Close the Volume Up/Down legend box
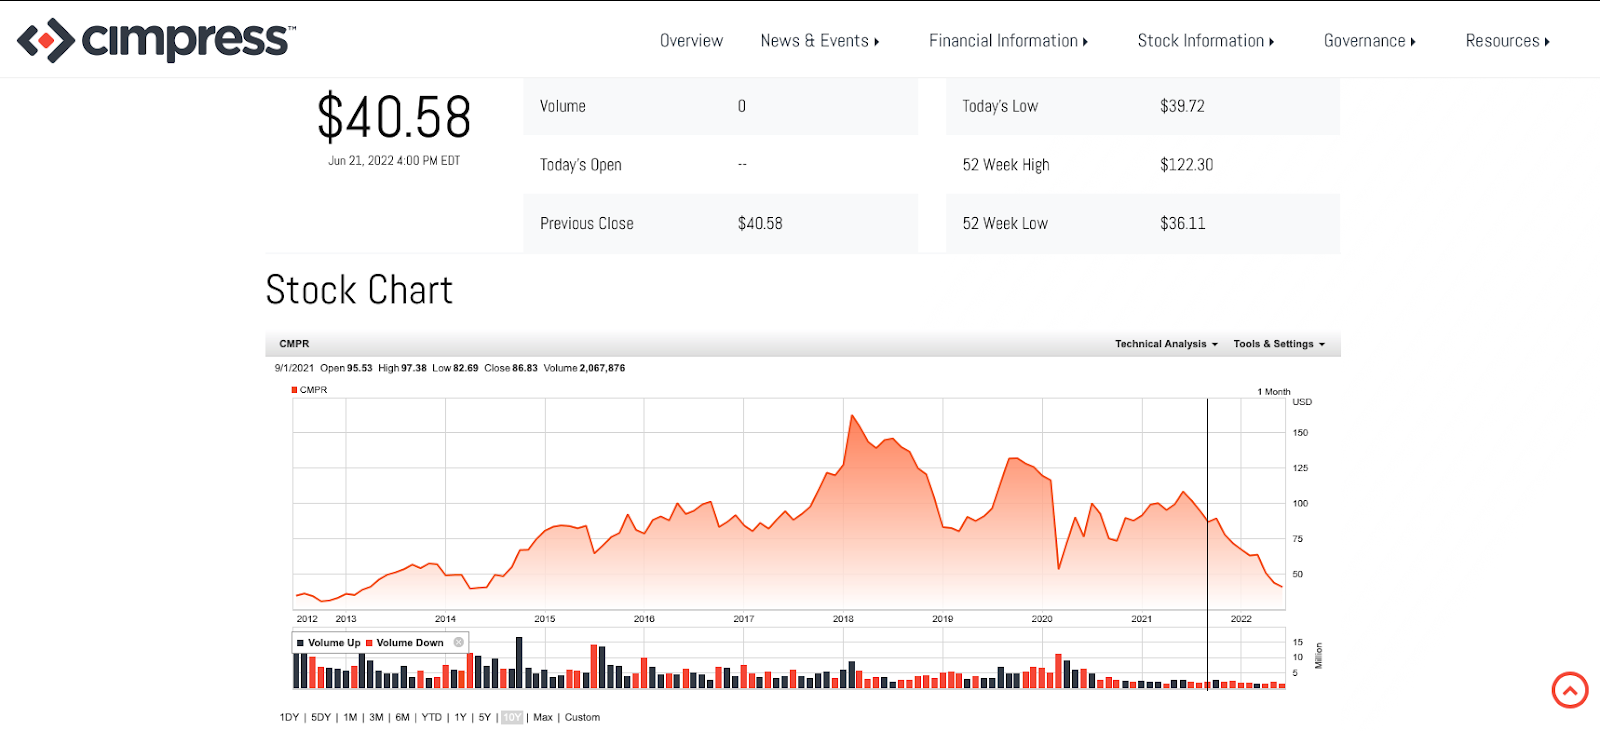This screenshot has height=731, width=1600. point(459,643)
